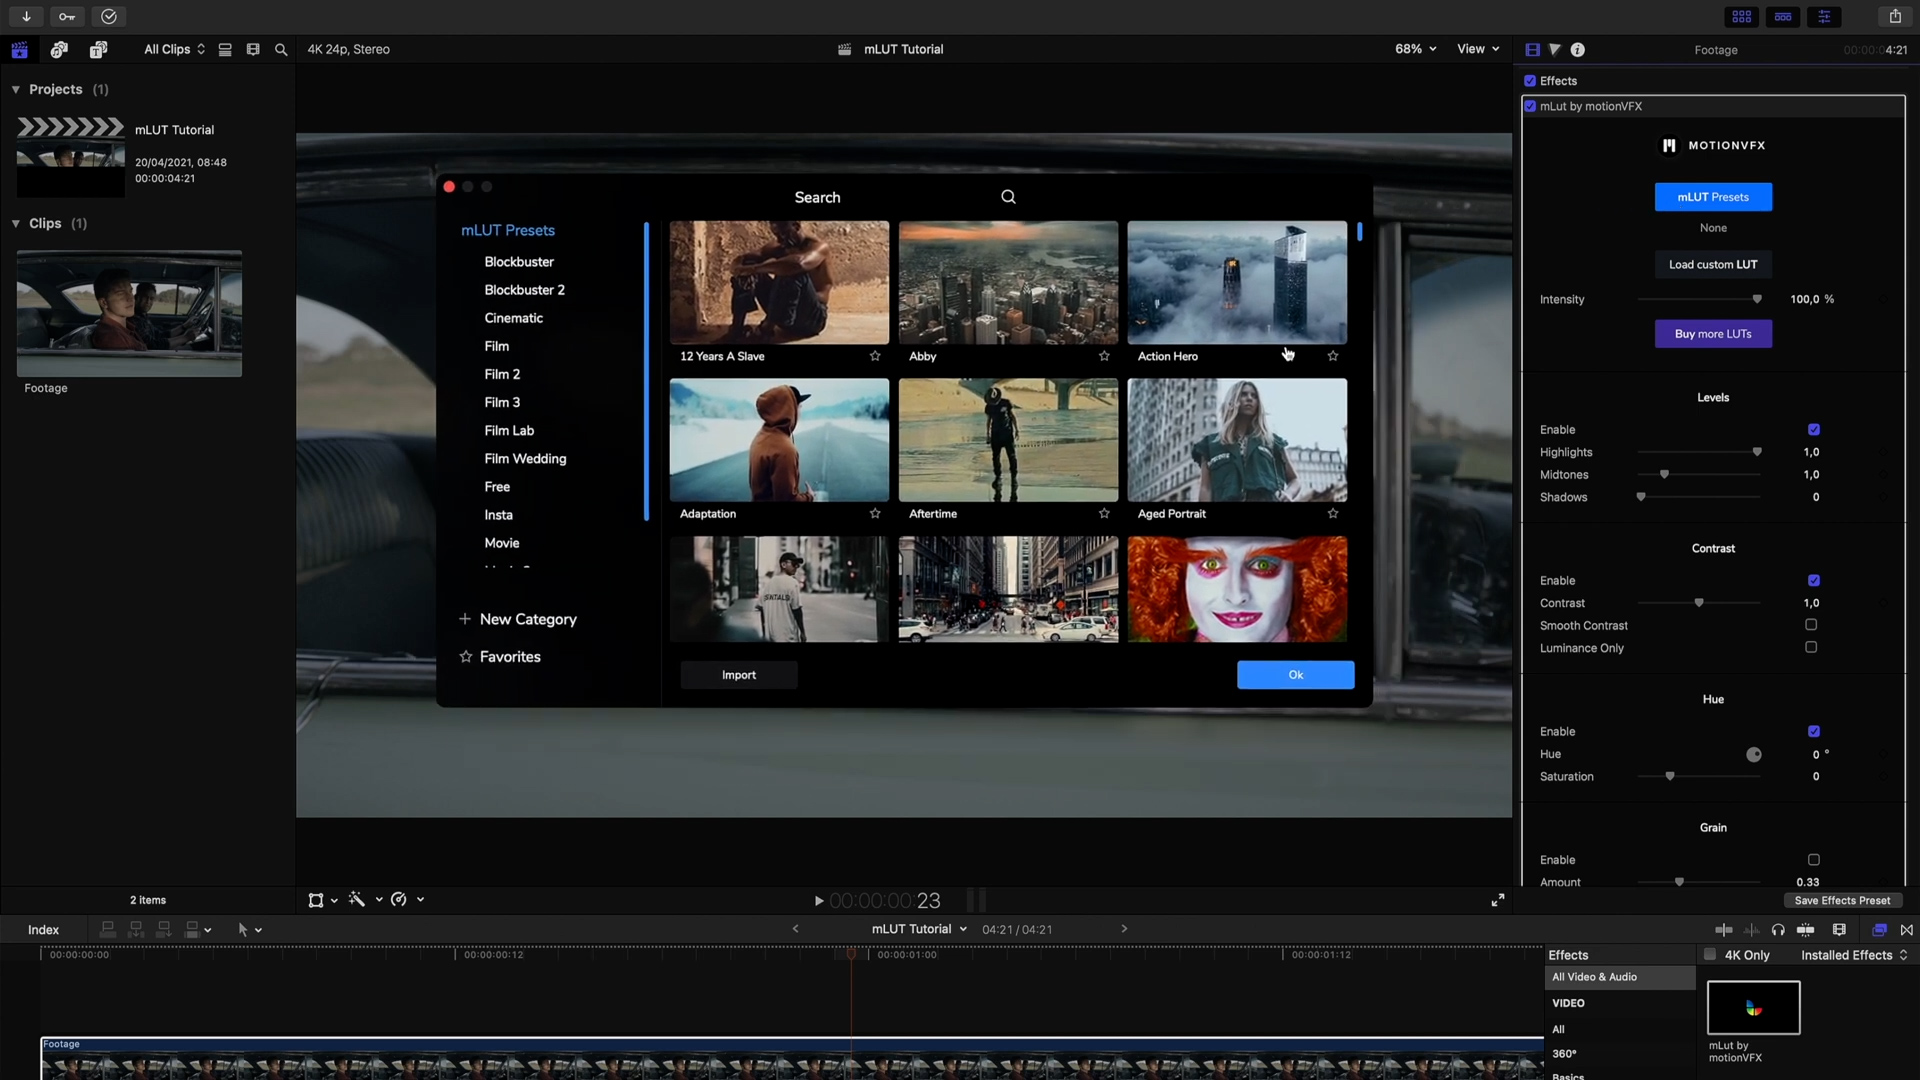Click the star/favorite icon on Abby preset
This screenshot has width=1920, height=1080.
coord(1105,355)
